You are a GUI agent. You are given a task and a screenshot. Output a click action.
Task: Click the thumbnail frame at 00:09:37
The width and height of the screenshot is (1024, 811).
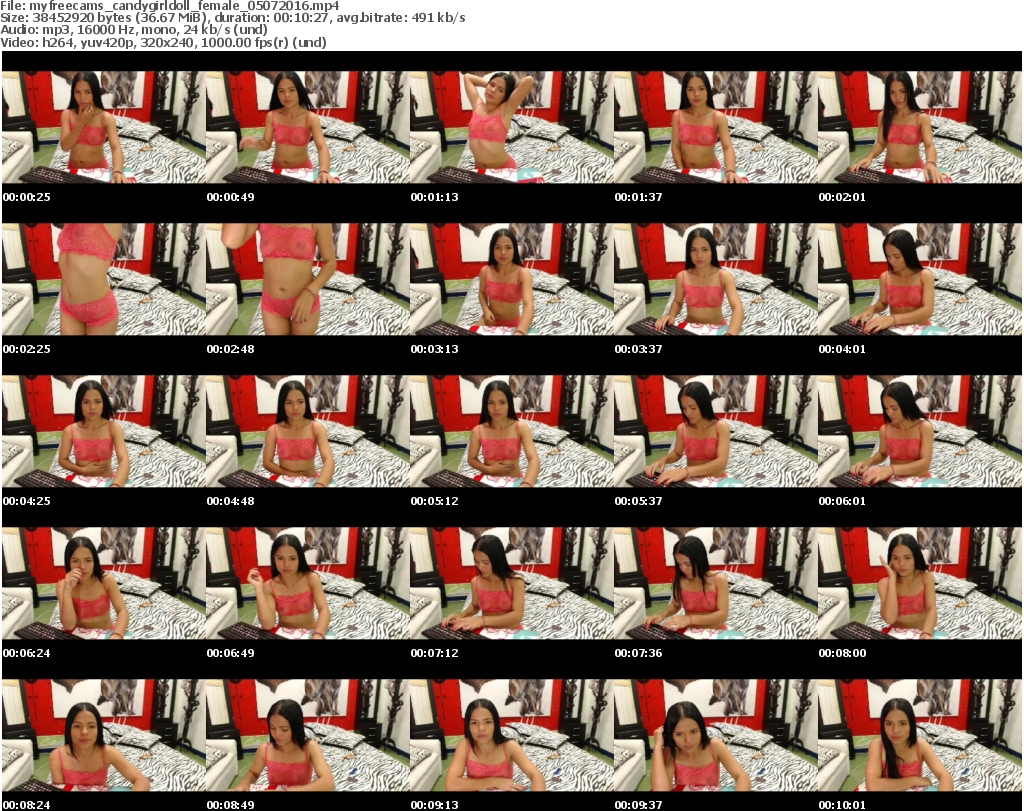click(x=716, y=735)
